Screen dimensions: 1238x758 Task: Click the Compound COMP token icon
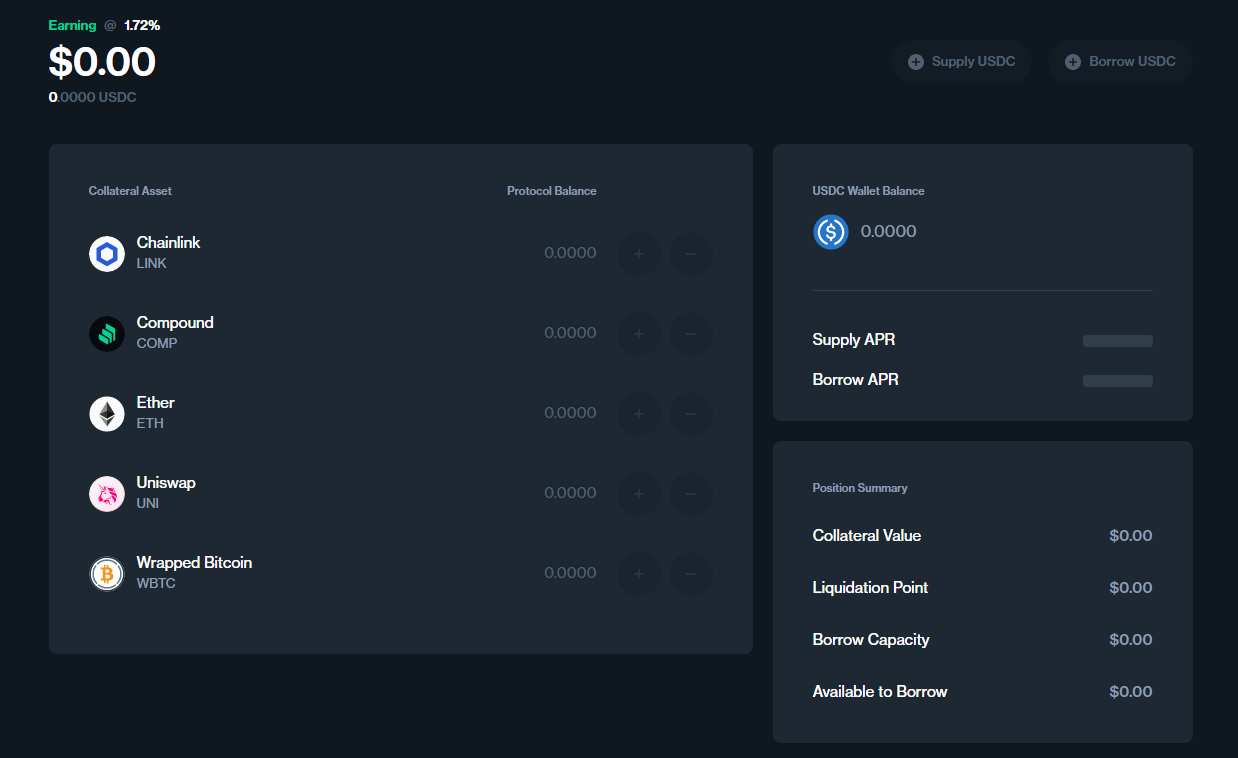point(107,334)
